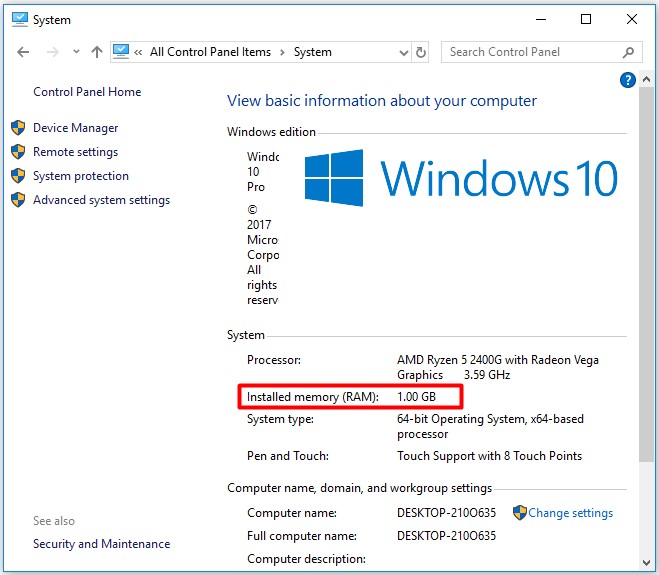Click System breadcrumb in the address bar
659x575 pixels.
coord(313,52)
